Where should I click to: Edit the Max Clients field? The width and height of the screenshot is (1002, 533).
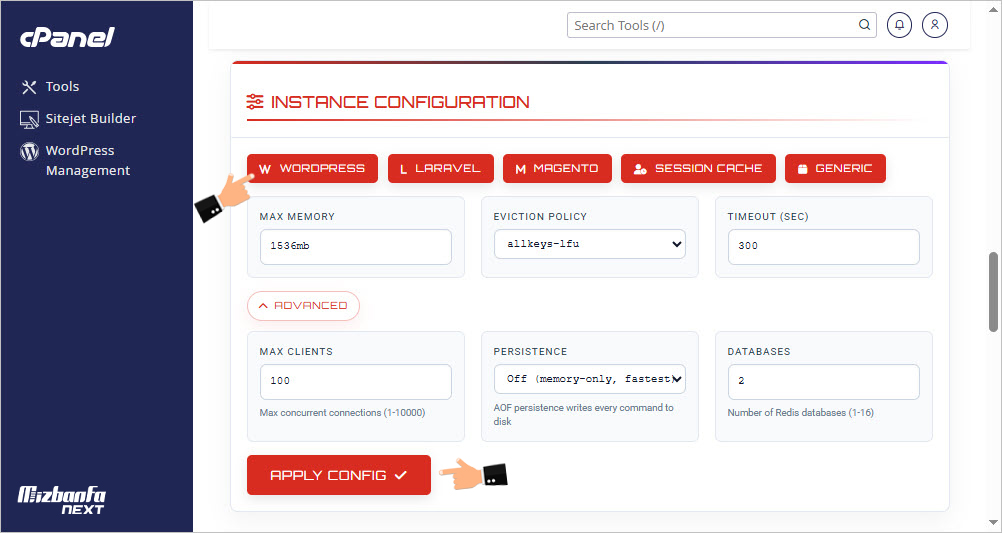coord(355,382)
